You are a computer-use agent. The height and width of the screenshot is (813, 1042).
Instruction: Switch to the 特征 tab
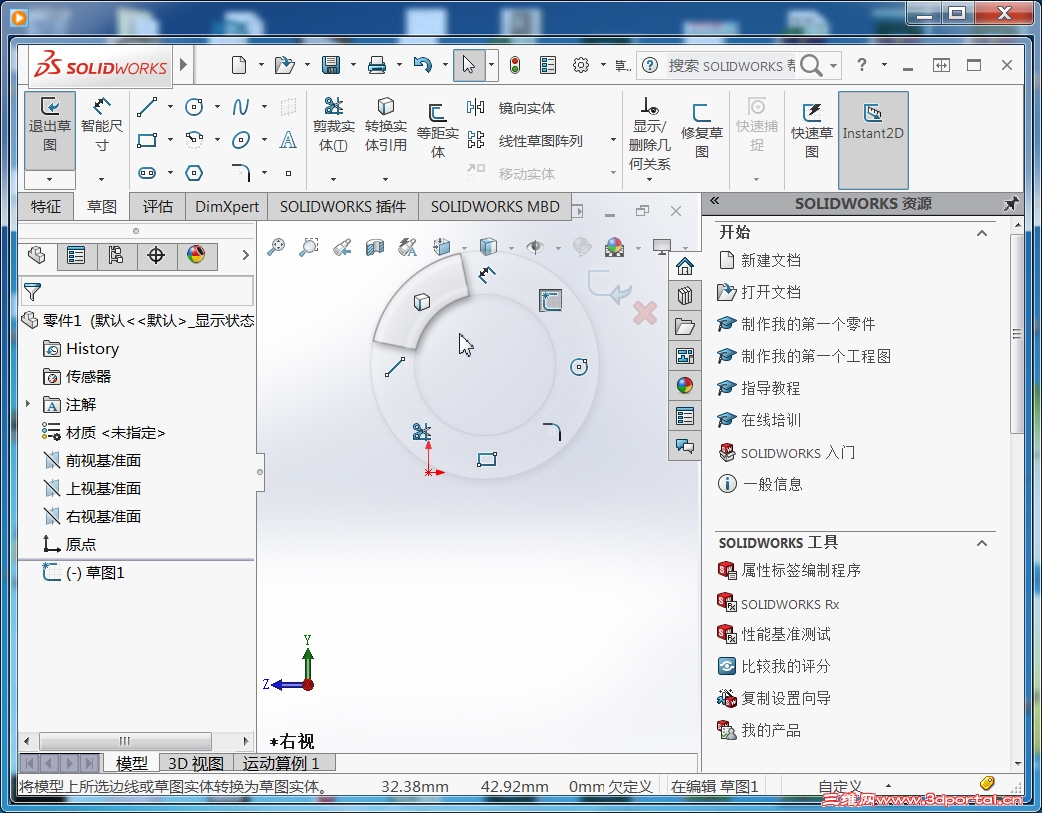click(46, 207)
